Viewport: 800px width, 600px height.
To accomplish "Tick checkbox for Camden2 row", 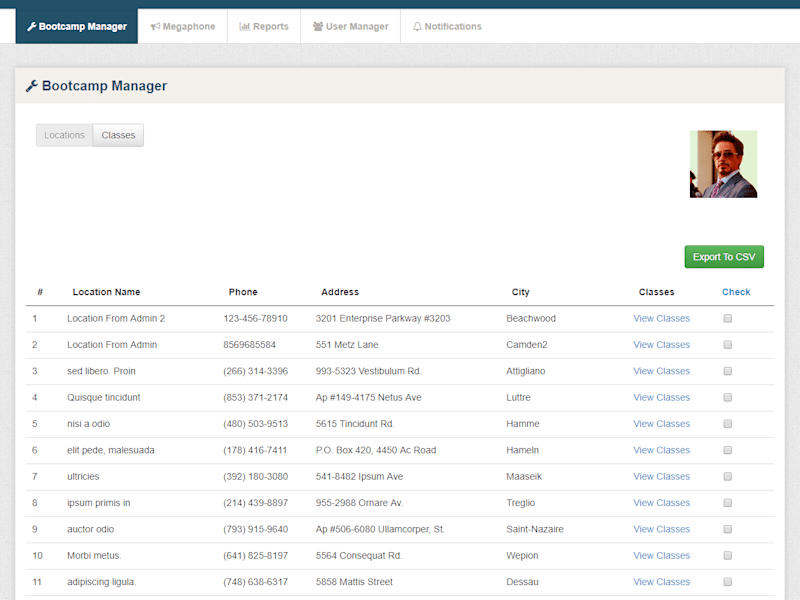I will pos(728,345).
